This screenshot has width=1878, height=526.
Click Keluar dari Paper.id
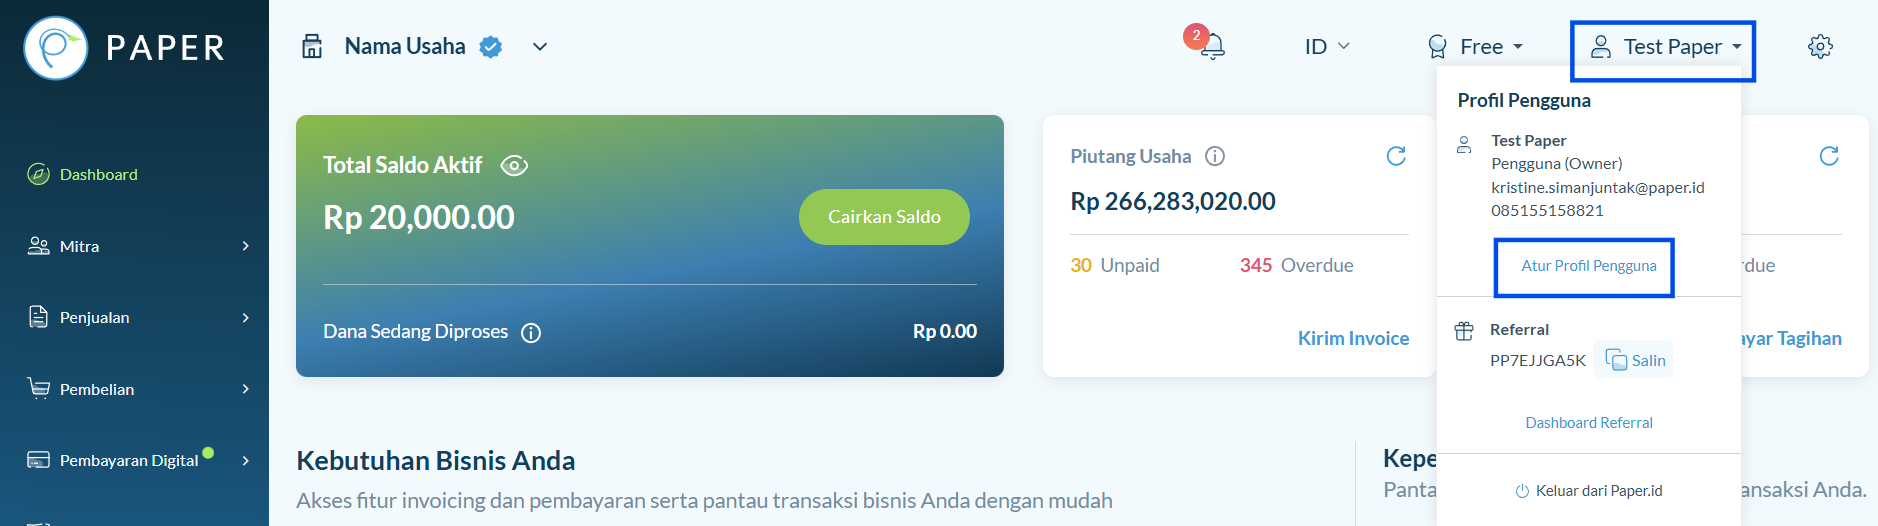click(x=1588, y=491)
